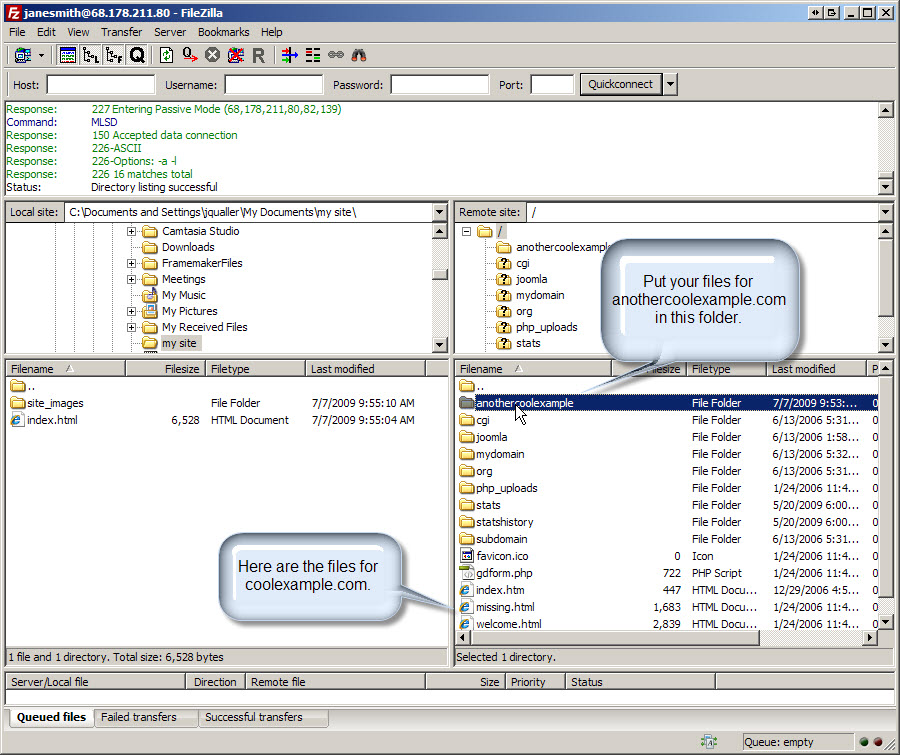Click the red status indicator light
Viewport: 900px width, 755px height.
[878, 742]
